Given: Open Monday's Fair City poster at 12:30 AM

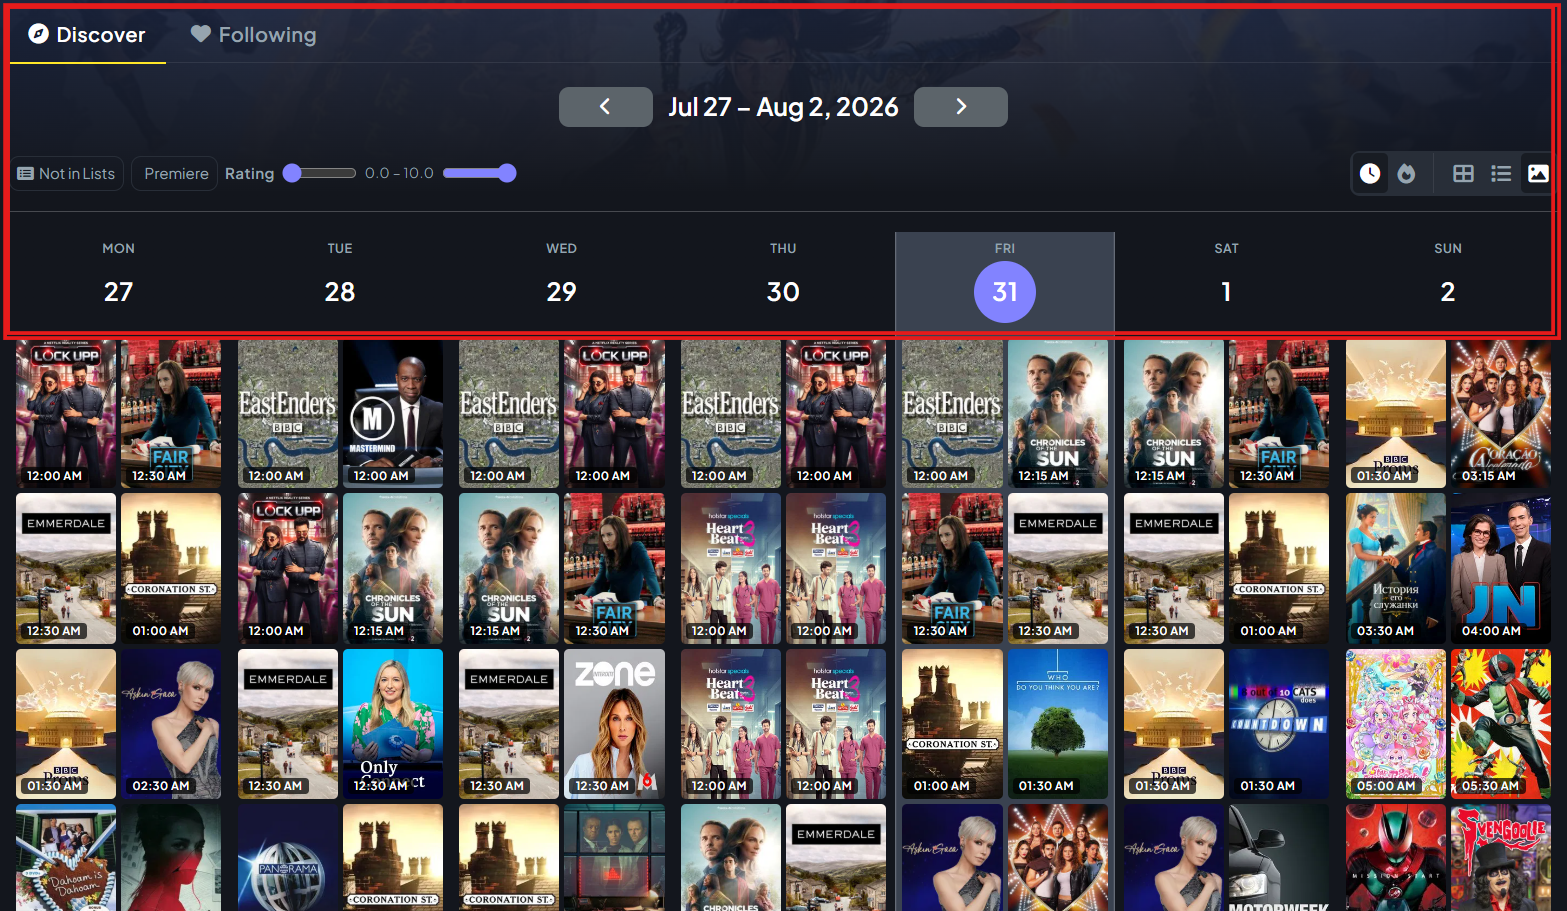Looking at the screenshot, I should coord(171,414).
